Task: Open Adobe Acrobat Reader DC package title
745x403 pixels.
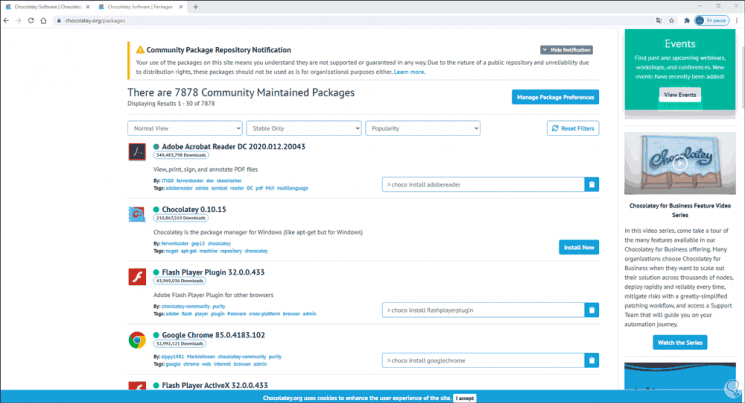Action: 233,146
